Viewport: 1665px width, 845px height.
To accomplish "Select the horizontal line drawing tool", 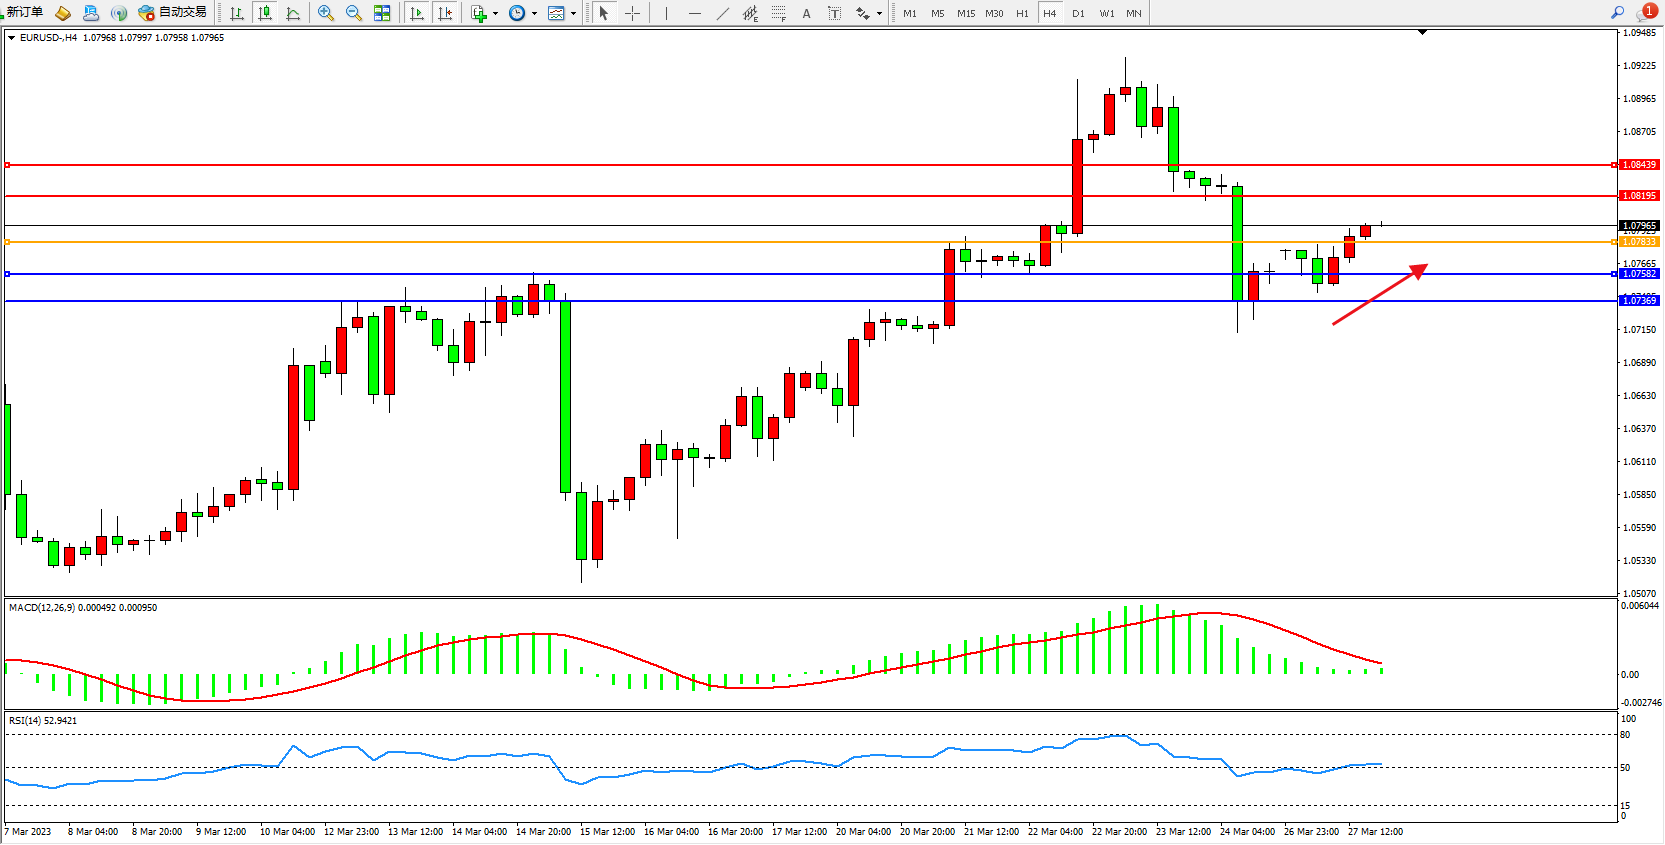I will pos(695,13).
